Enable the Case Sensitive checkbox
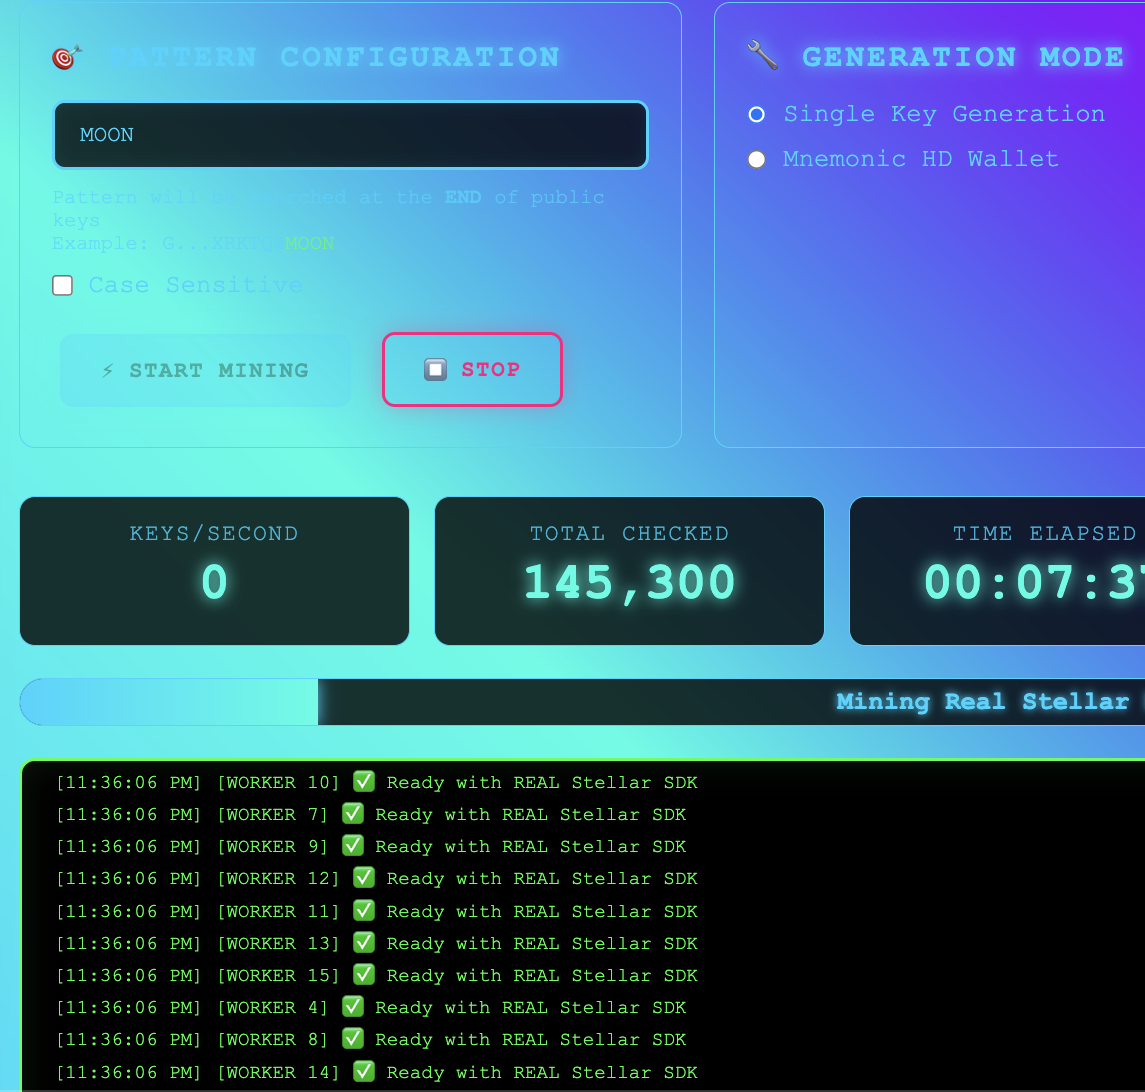Screen dimensions: 1145x1092 [63, 286]
